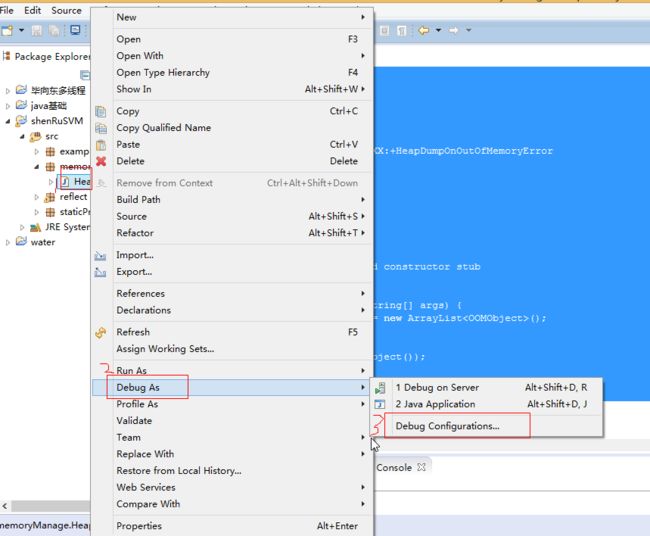Choose 2 Java Application debug option
650x536 pixels.
point(487,404)
